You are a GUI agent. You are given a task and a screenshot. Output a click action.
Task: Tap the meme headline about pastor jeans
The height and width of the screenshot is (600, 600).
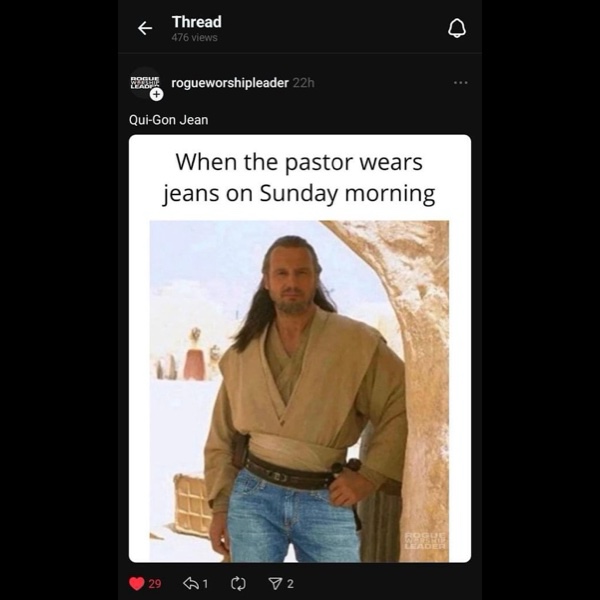[x=299, y=178]
